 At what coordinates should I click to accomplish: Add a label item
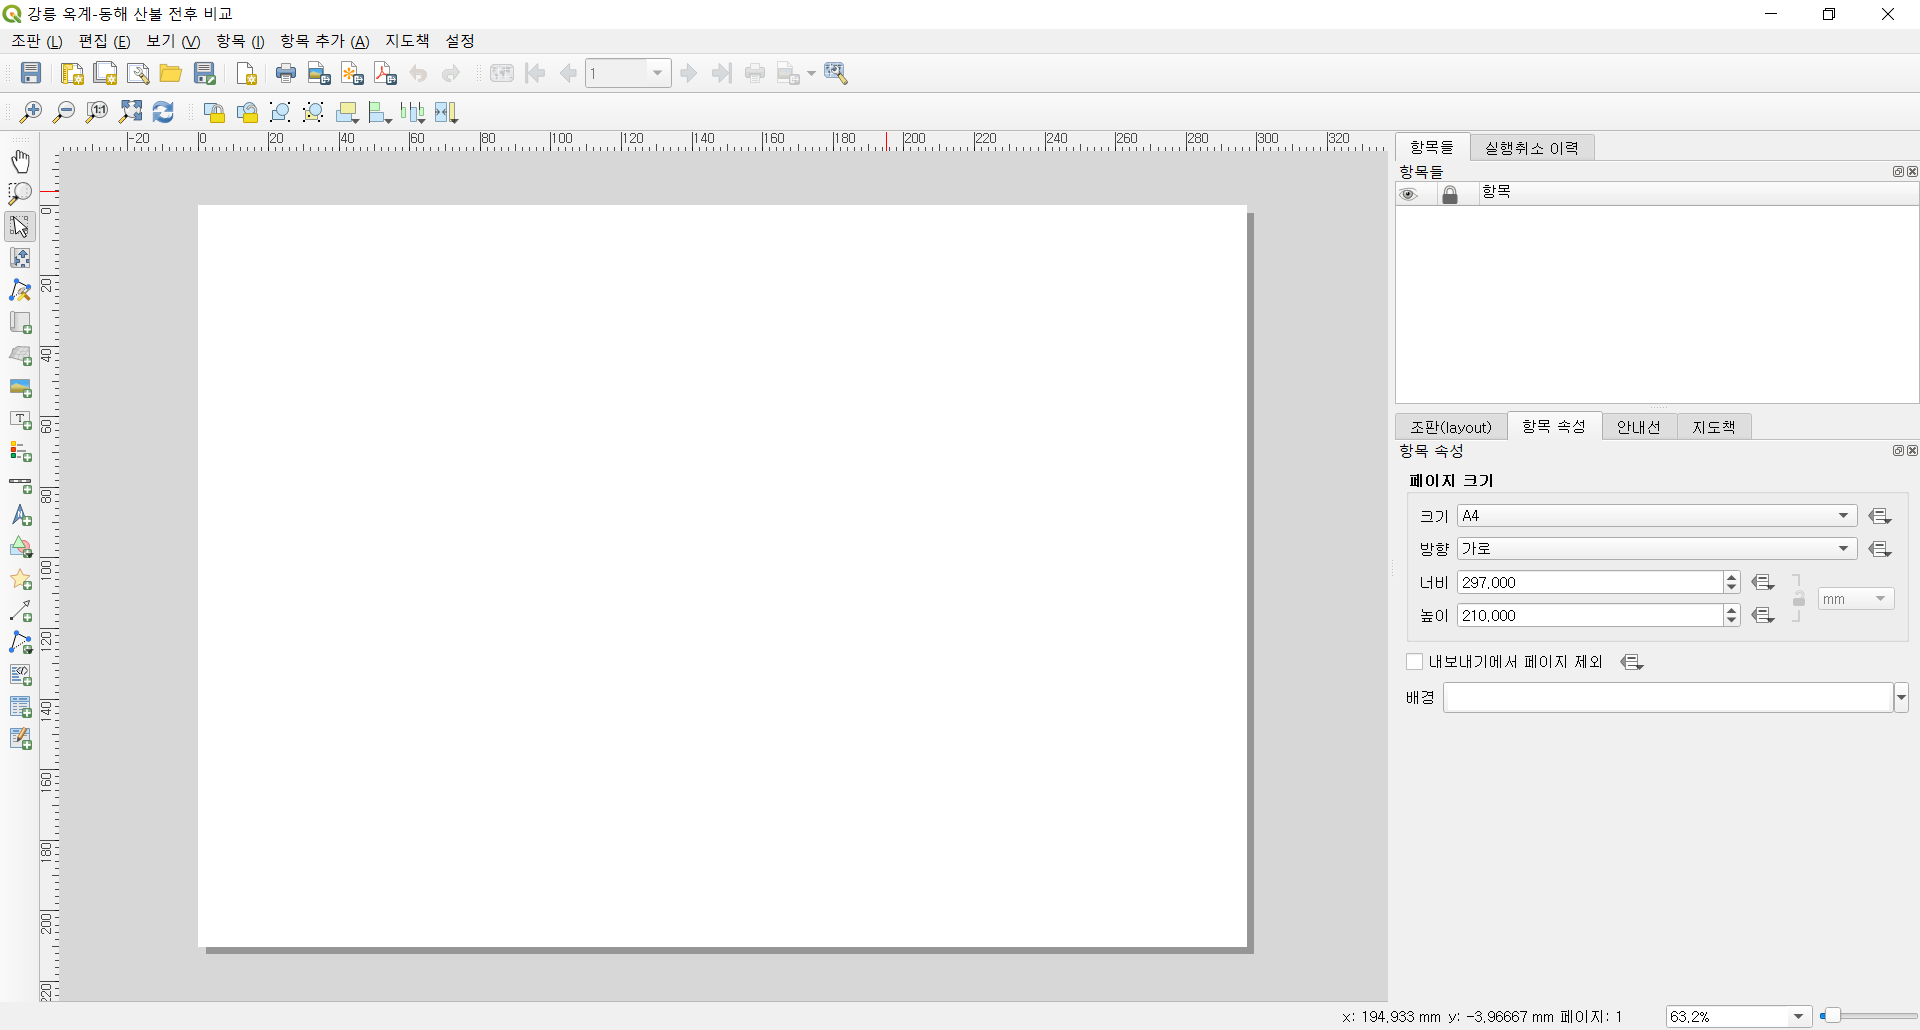(x=20, y=420)
